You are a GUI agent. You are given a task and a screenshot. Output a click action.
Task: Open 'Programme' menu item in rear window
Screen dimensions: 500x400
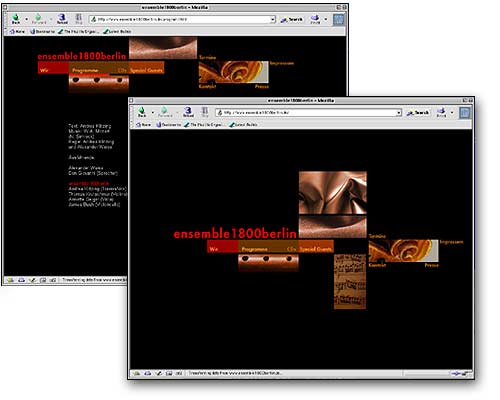[85, 70]
